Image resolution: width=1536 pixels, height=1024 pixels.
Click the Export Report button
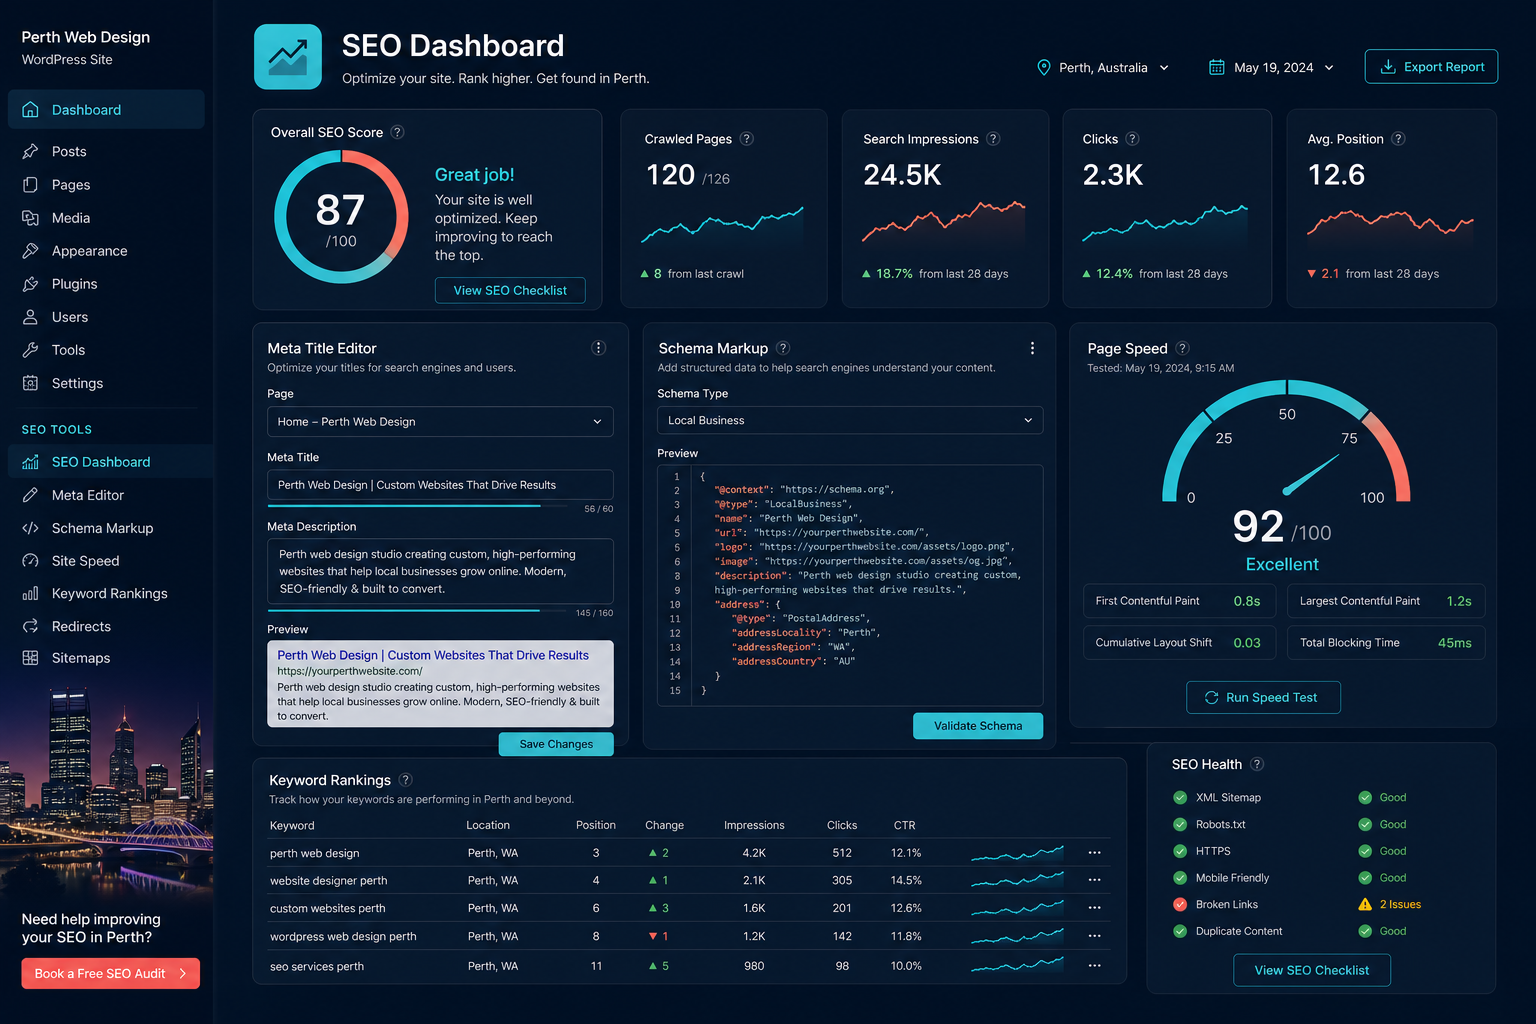(x=1431, y=67)
